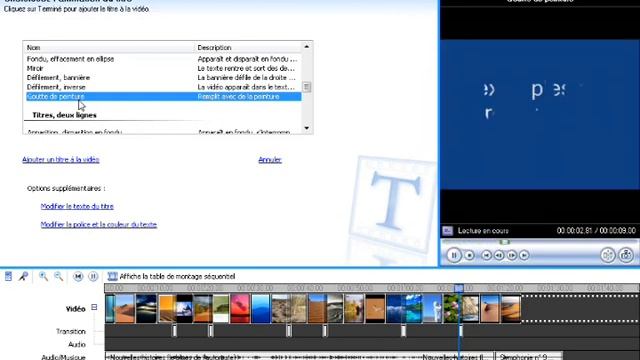640x360 pixels.
Task: Split the clip at current frame
Action: pyautogui.click(x=607, y=255)
